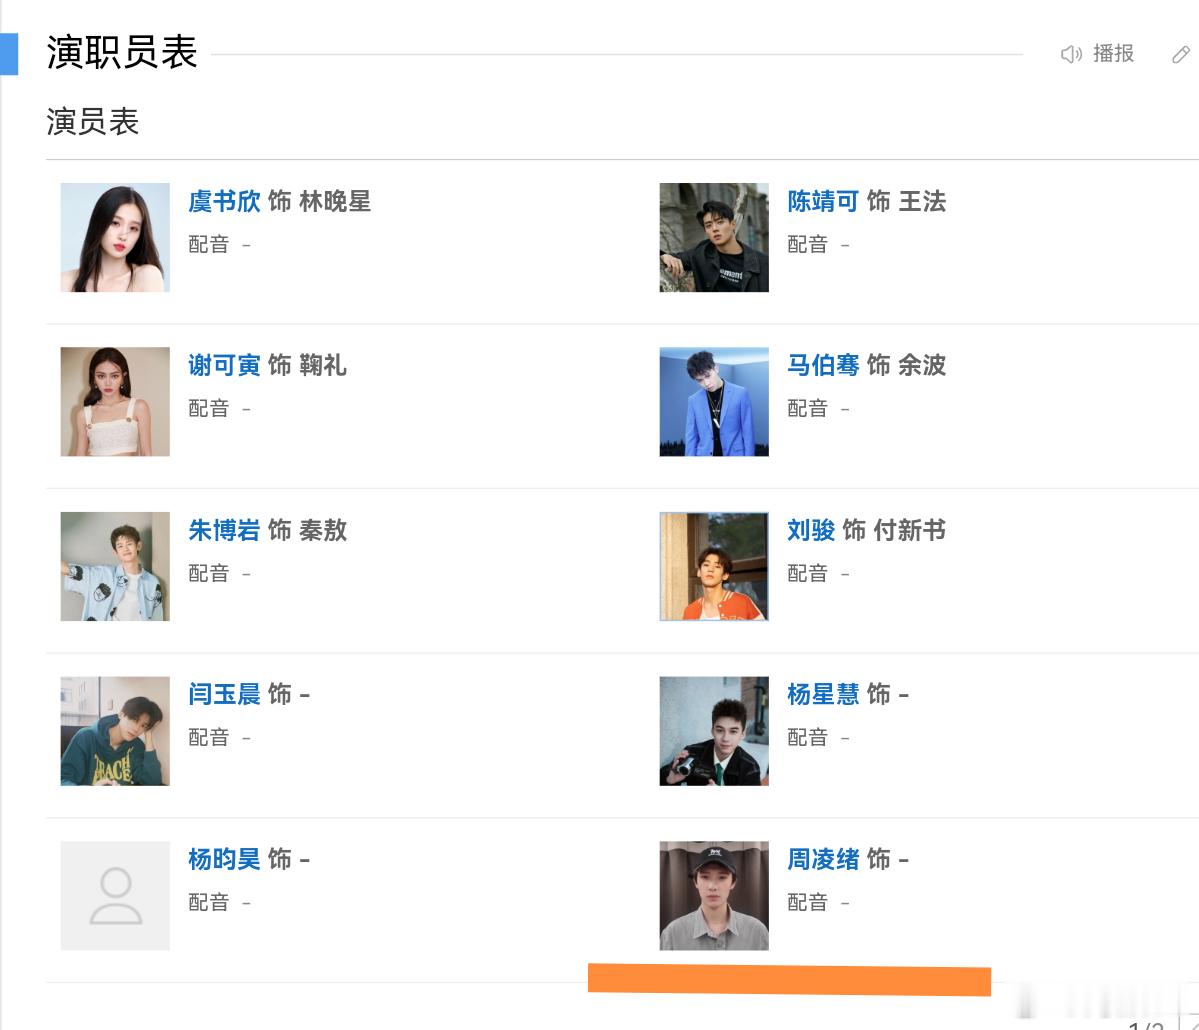Image resolution: width=1199 pixels, height=1030 pixels.
Task: Open 闫玉晨 actor page
Action: [x=224, y=694]
